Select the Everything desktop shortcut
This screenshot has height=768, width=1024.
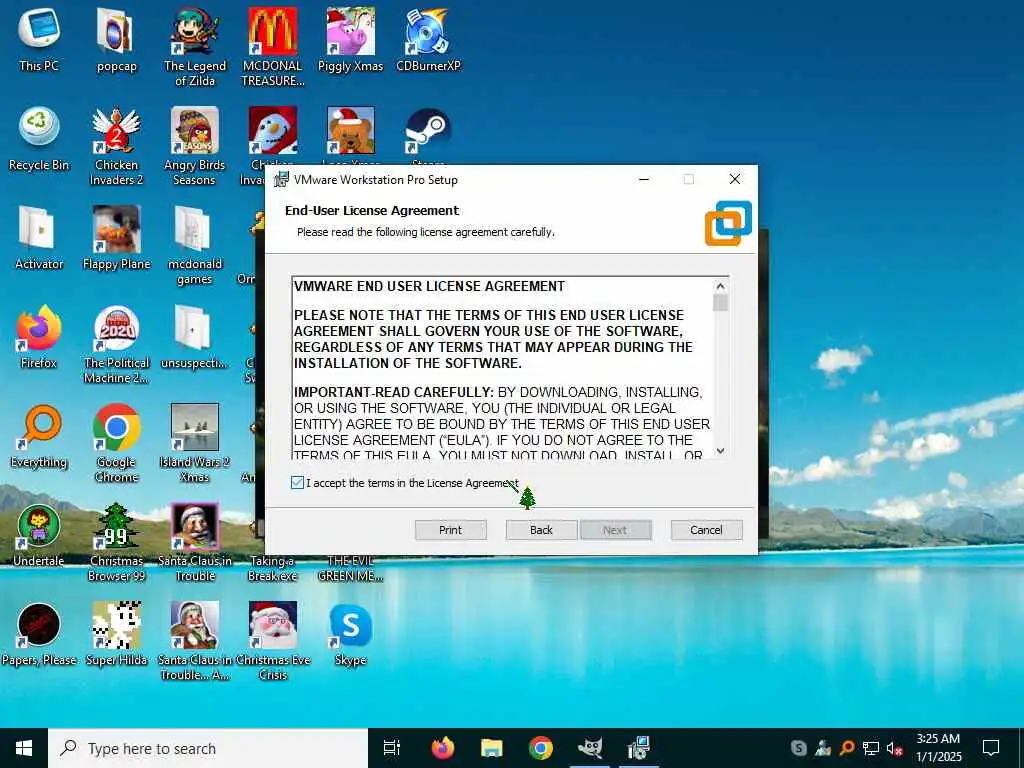coord(39,437)
